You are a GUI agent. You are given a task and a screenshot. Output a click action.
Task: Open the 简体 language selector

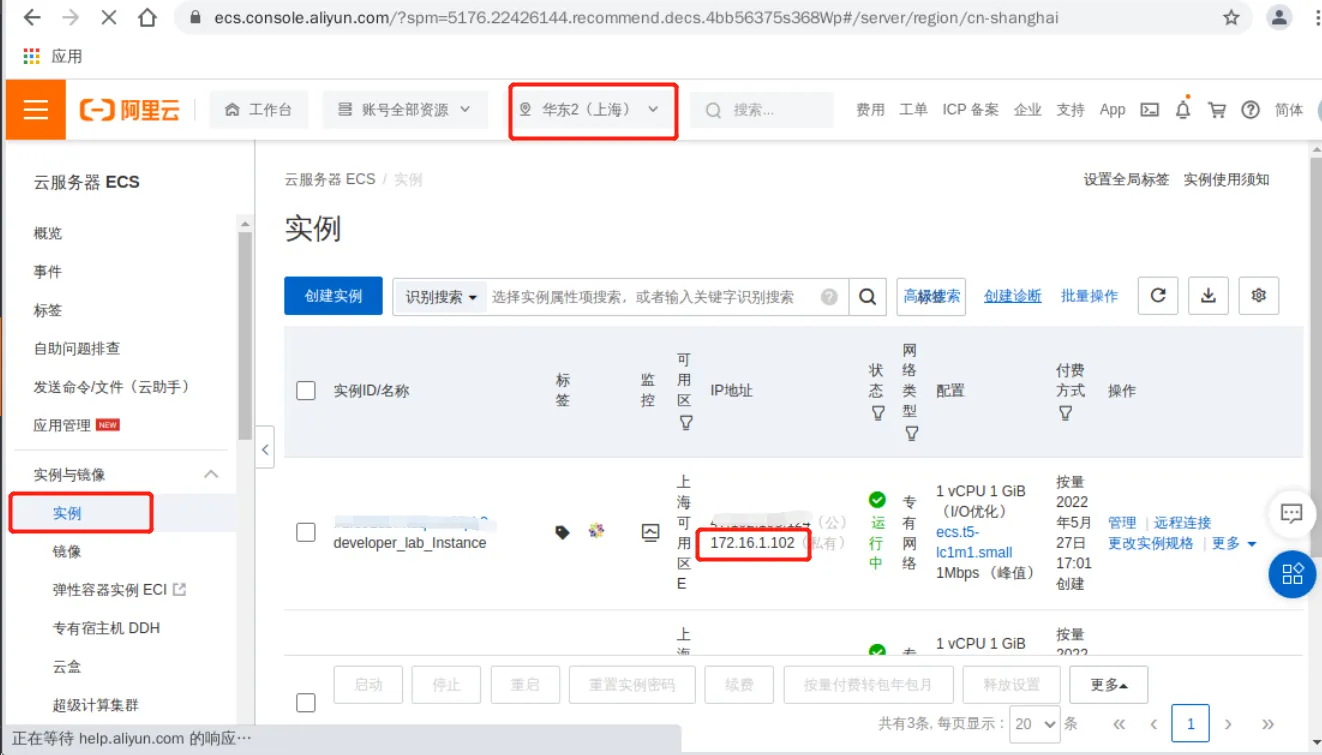click(1289, 110)
